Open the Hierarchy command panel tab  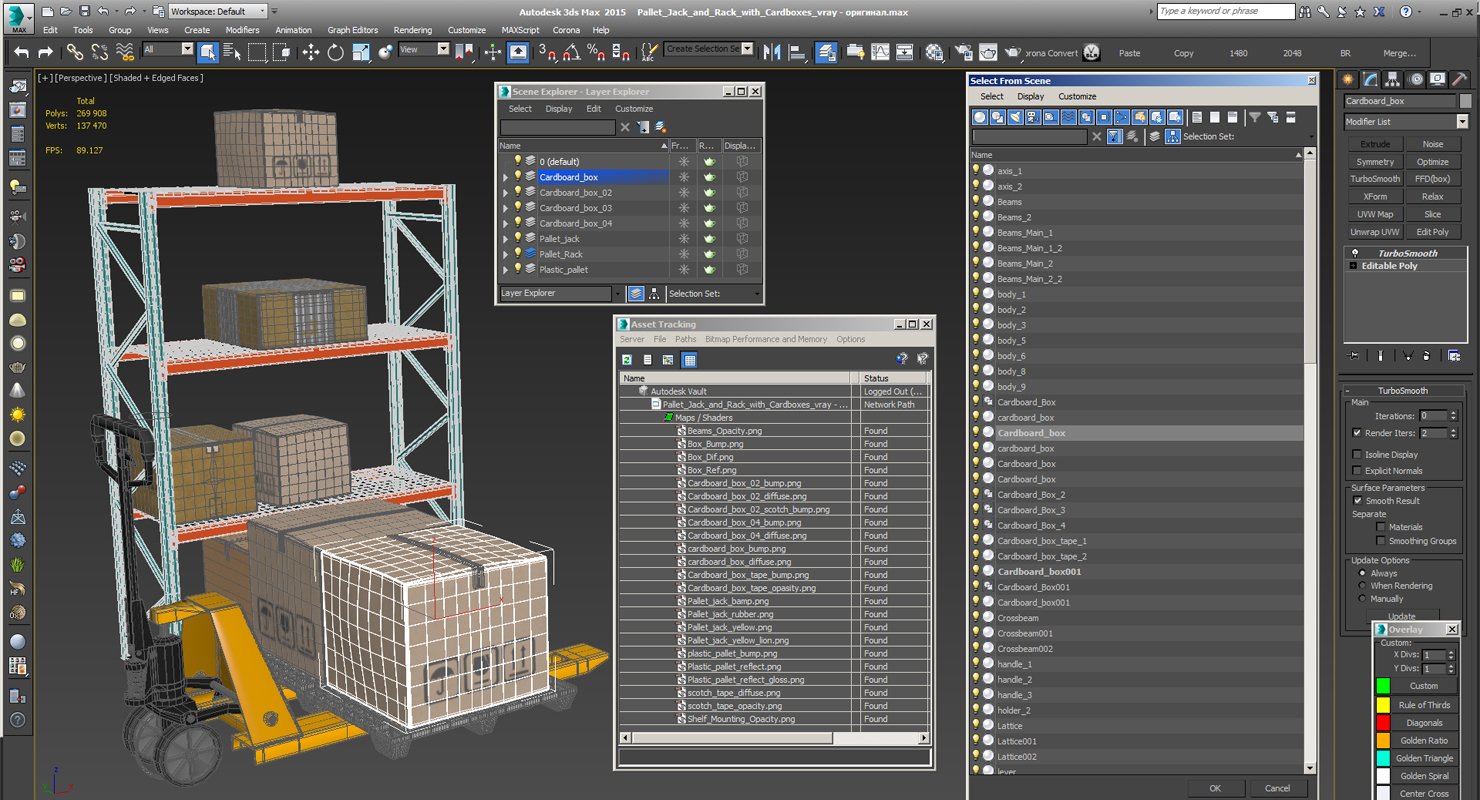tap(1394, 79)
